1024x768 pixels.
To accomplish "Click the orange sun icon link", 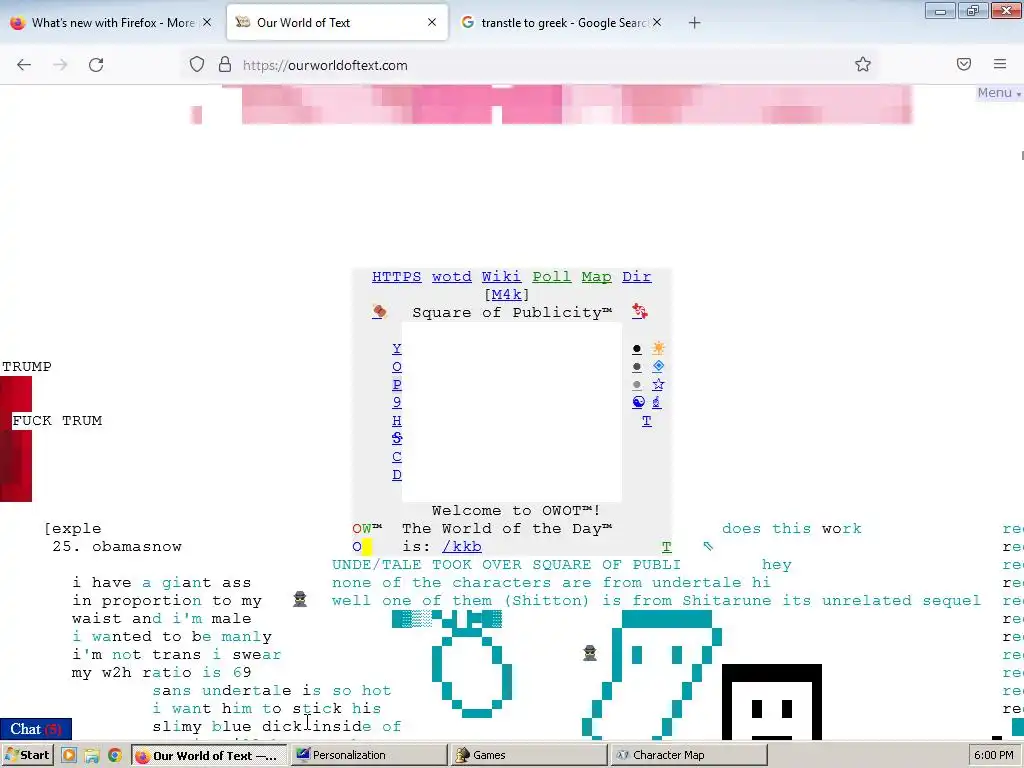I will tap(658, 348).
